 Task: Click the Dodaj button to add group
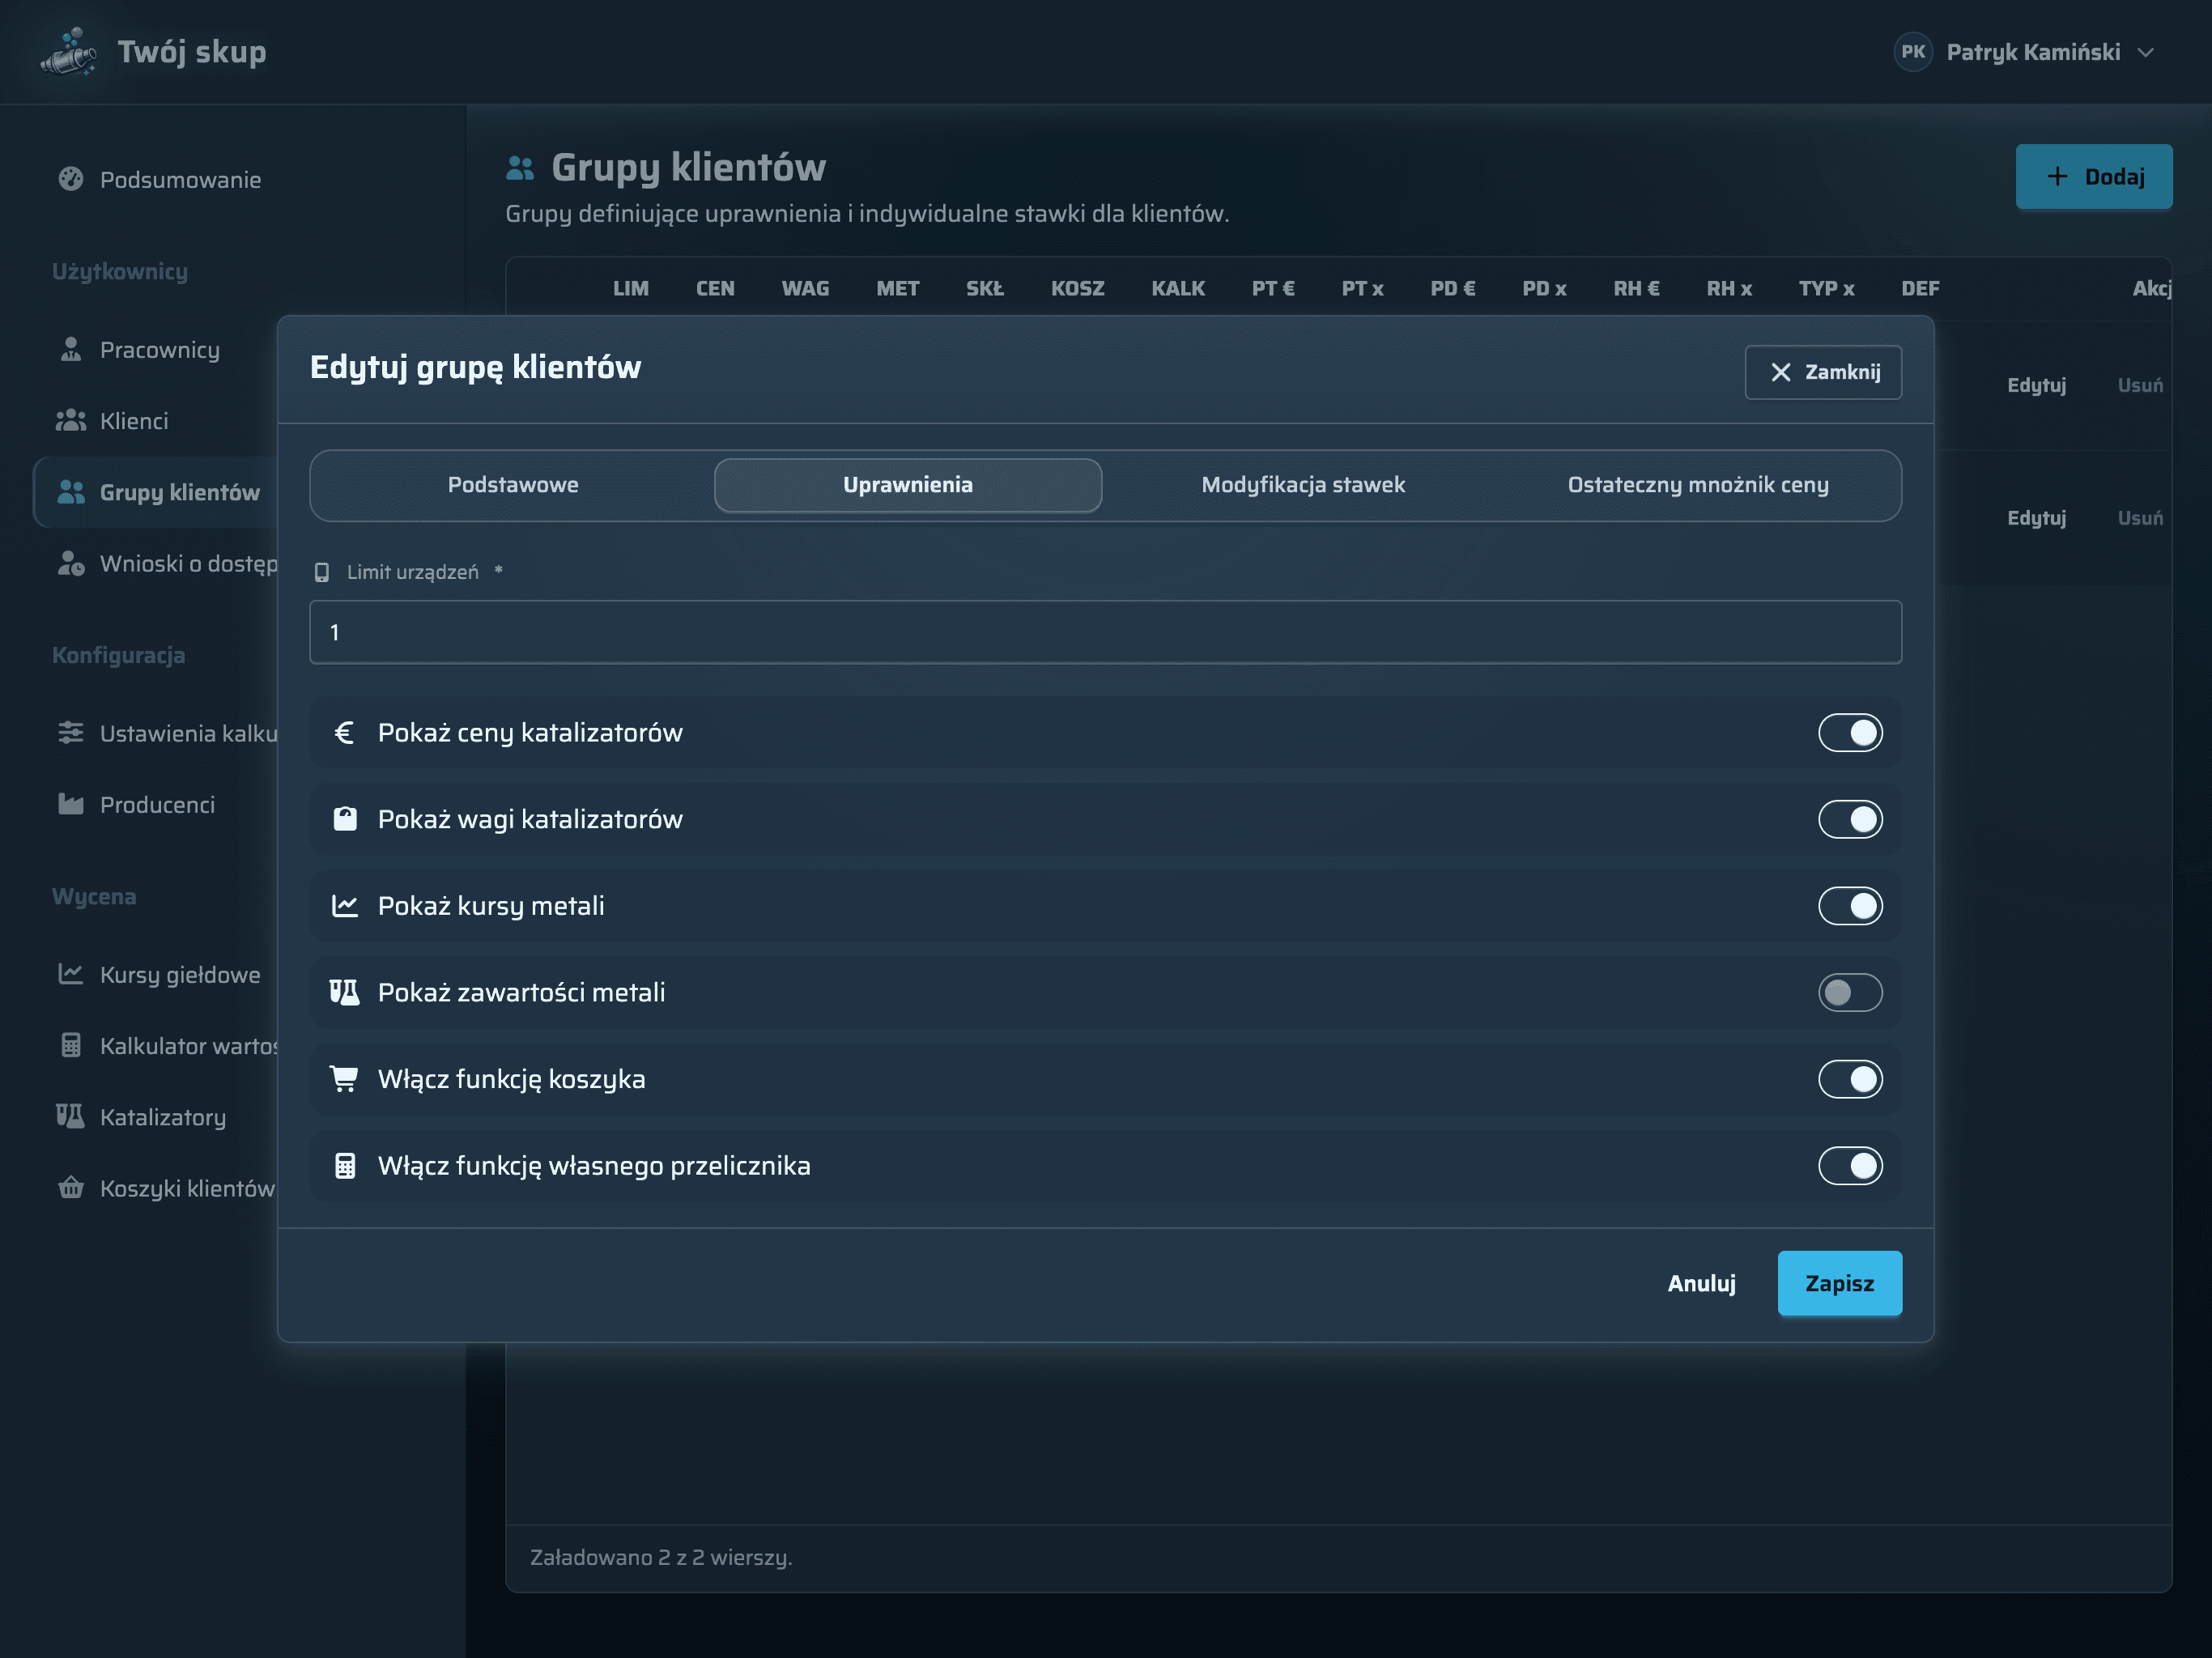pos(2093,177)
